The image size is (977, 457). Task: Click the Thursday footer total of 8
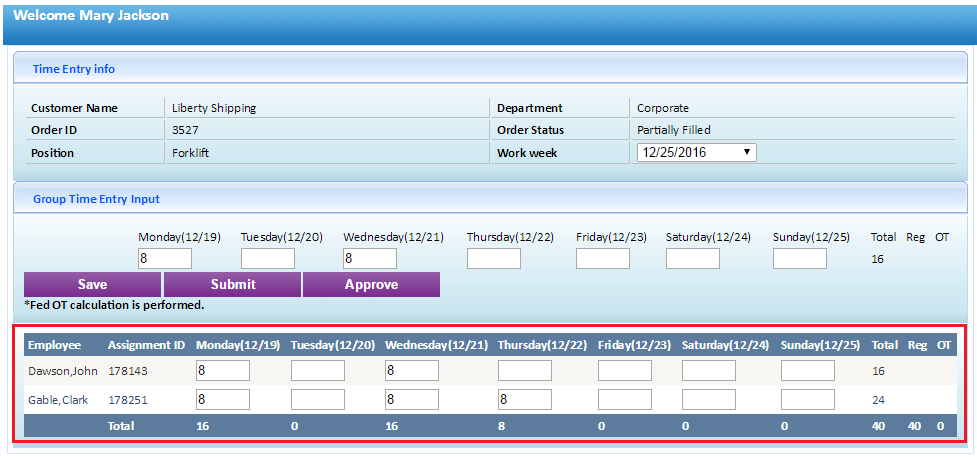502,426
